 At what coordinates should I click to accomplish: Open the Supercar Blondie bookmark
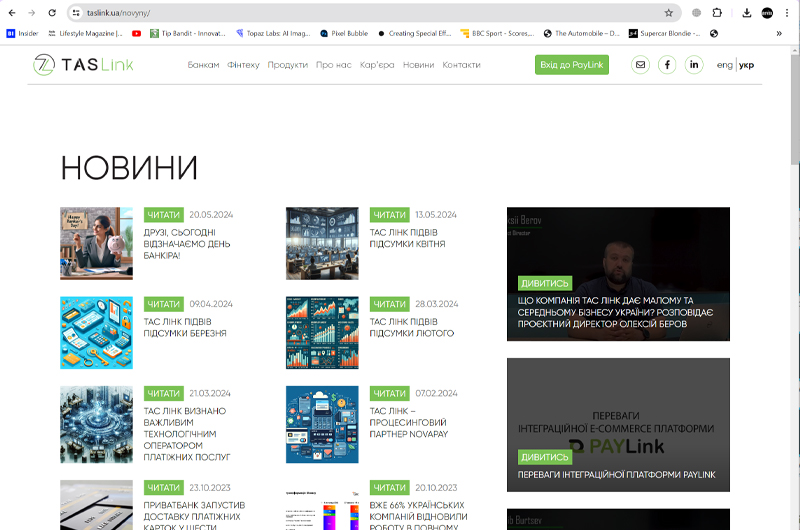tap(664, 33)
